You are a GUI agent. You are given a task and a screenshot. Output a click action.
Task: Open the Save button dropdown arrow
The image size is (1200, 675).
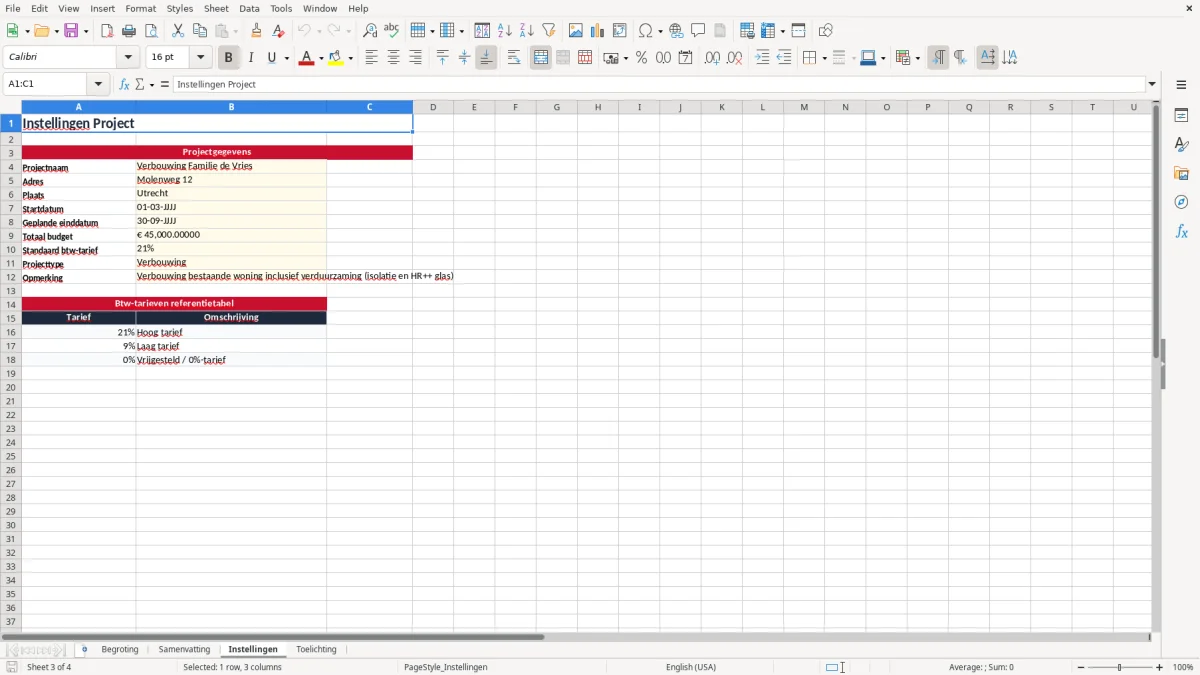click(x=85, y=31)
